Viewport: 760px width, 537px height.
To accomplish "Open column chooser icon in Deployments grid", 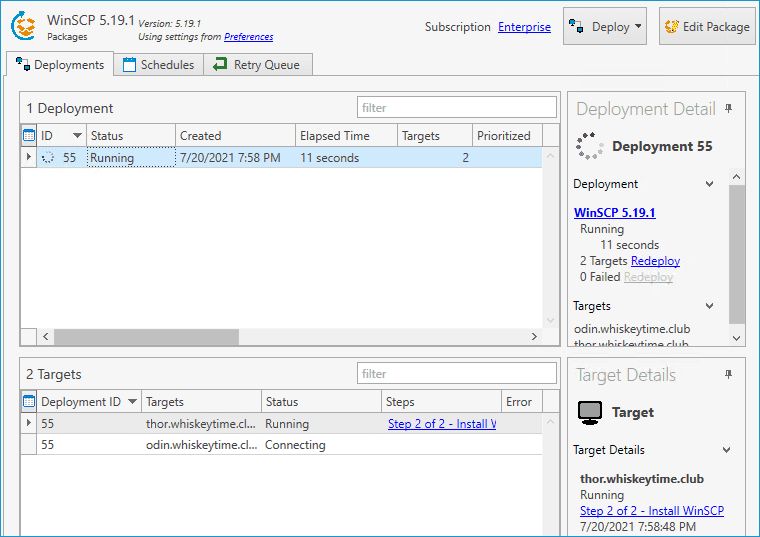I will tap(29, 136).
